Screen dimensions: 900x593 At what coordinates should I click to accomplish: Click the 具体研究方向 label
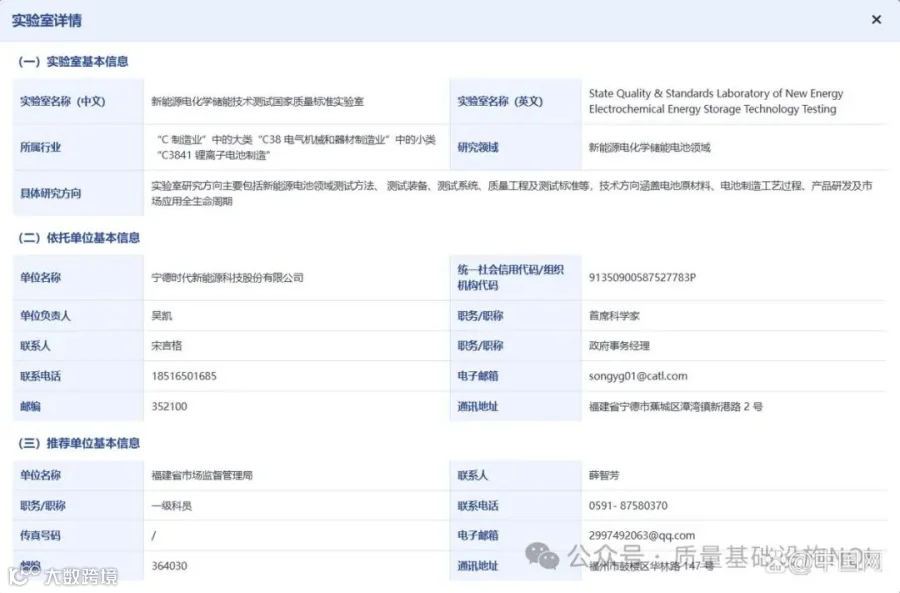click(51, 193)
